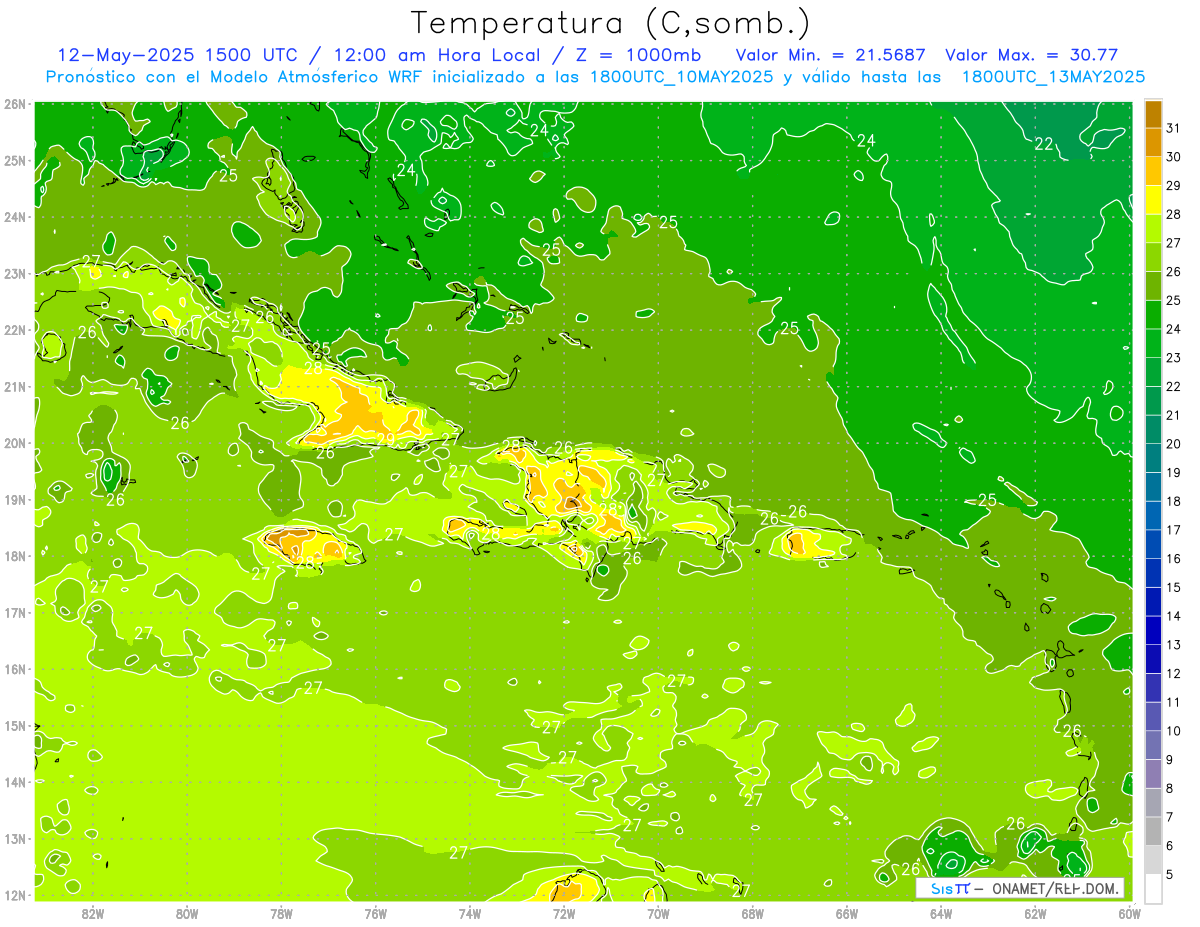Image resolution: width=1200 pixels, height=927 pixels.
Task: Click the 76W longitude axis label
Action: pos(376,913)
